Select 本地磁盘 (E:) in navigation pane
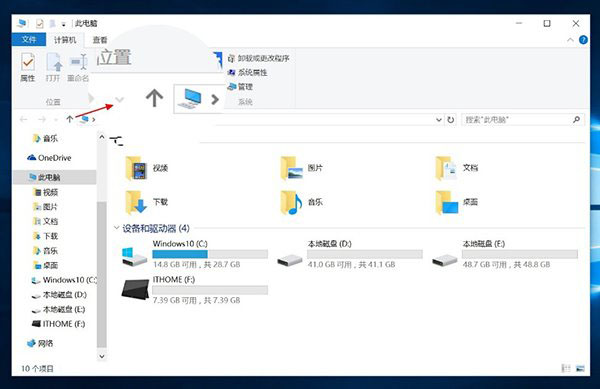This screenshot has width=600, height=389. 59,309
